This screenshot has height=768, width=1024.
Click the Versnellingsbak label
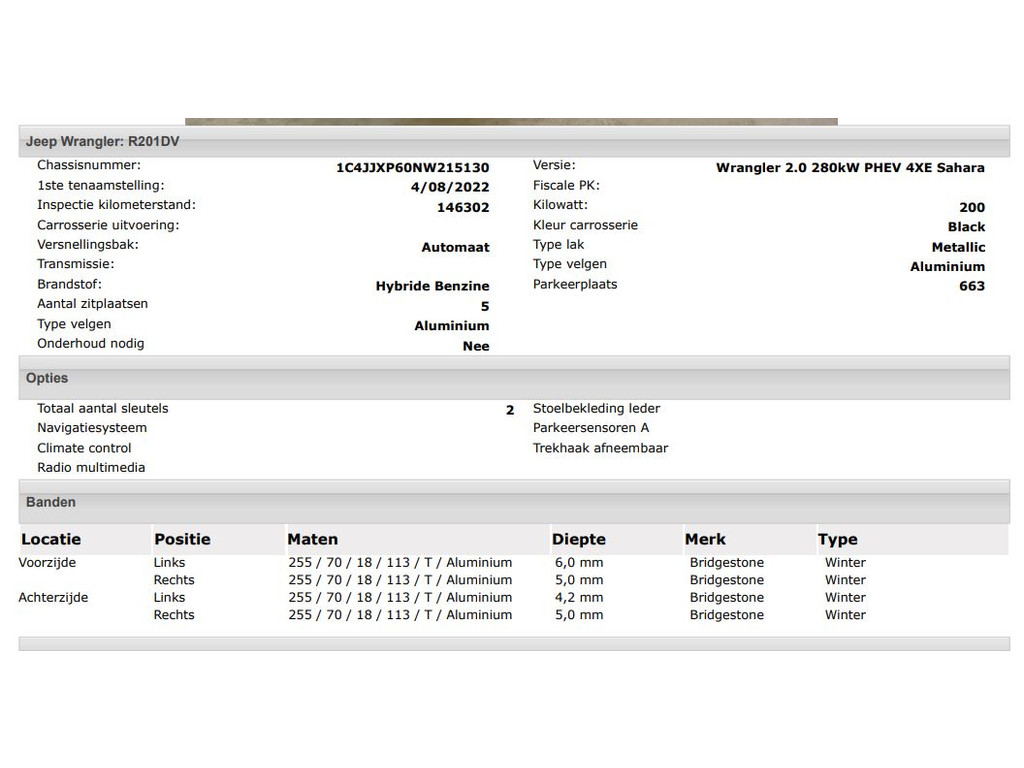pyautogui.click(x=88, y=244)
